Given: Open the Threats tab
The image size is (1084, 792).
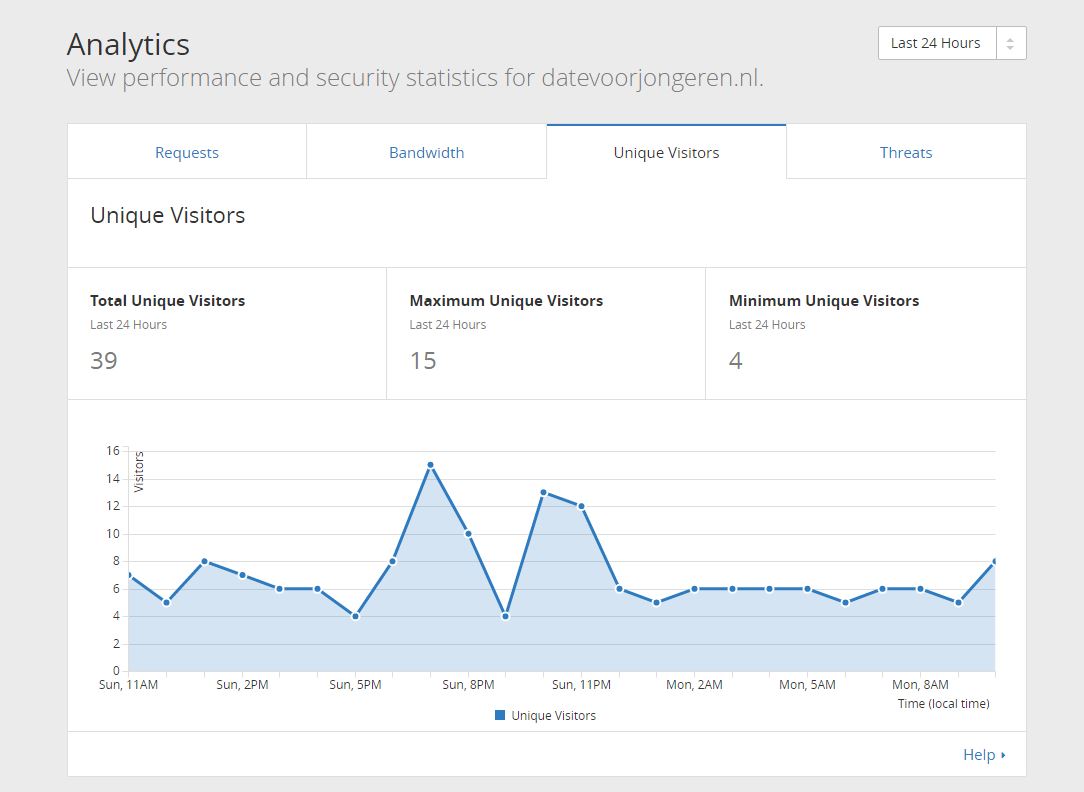Looking at the screenshot, I should coord(906,152).
